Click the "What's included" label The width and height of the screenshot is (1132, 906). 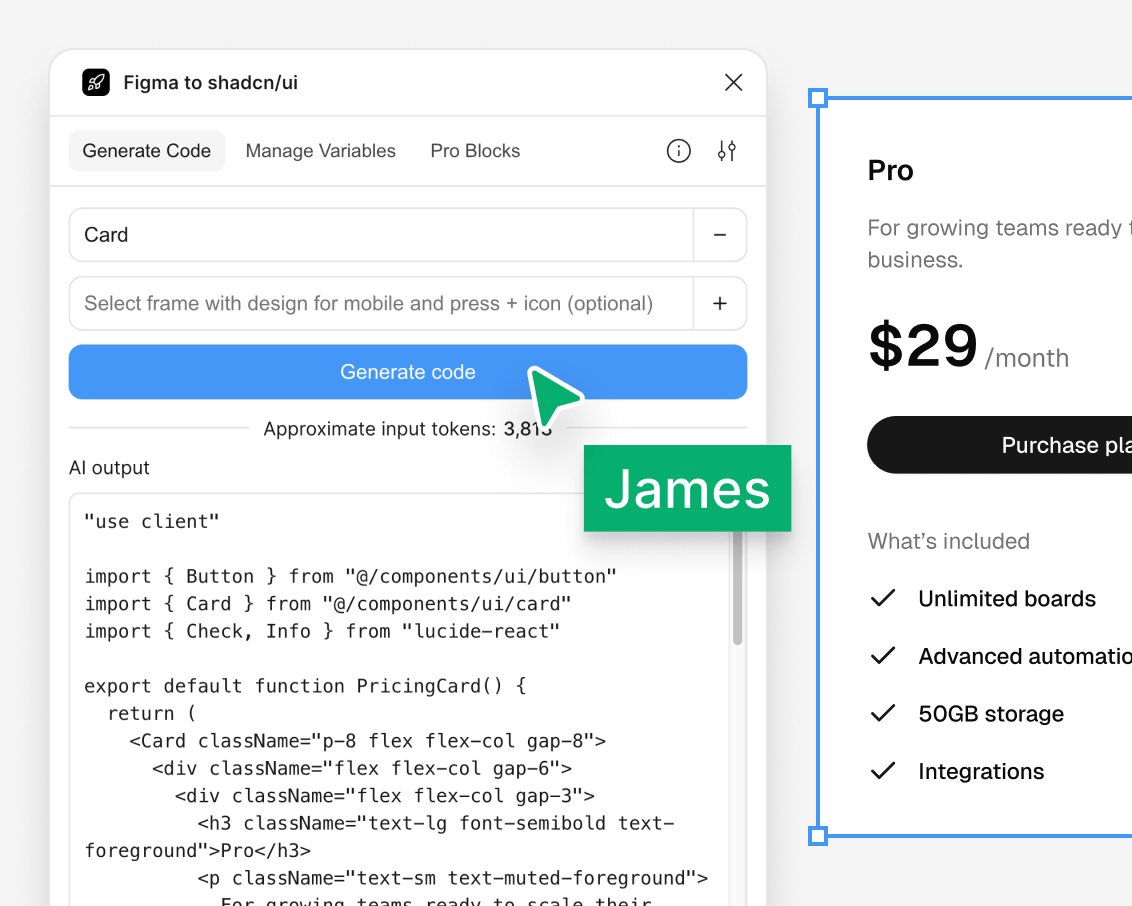pyautogui.click(x=949, y=541)
